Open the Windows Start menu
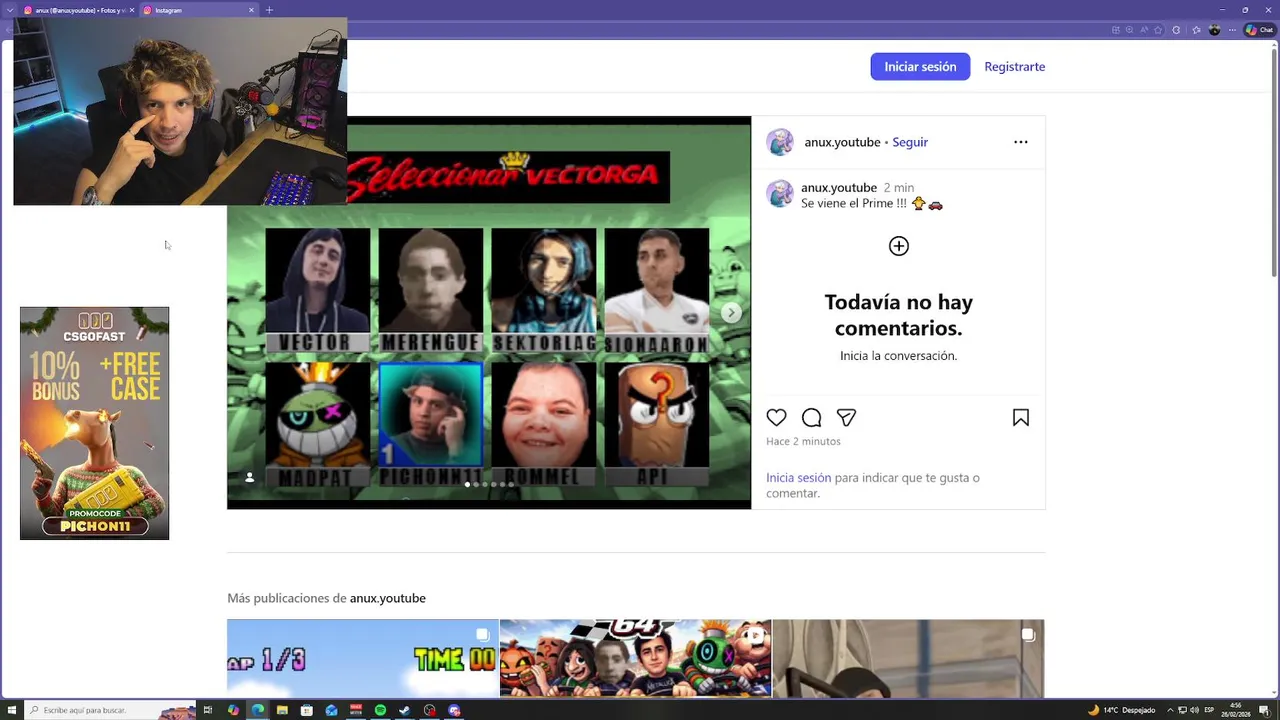This screenshot has height=720, width=1280. coord(12,710)
